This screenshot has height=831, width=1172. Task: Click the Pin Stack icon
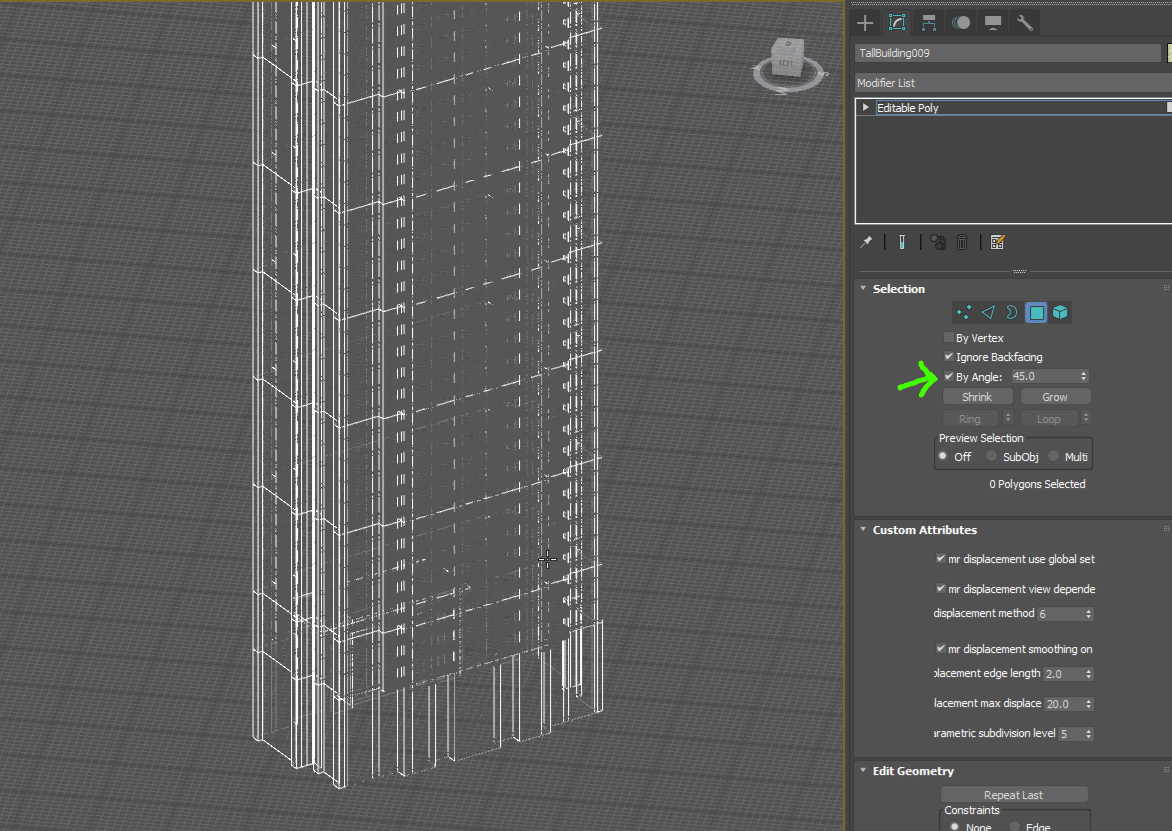[x=867, y=242]
